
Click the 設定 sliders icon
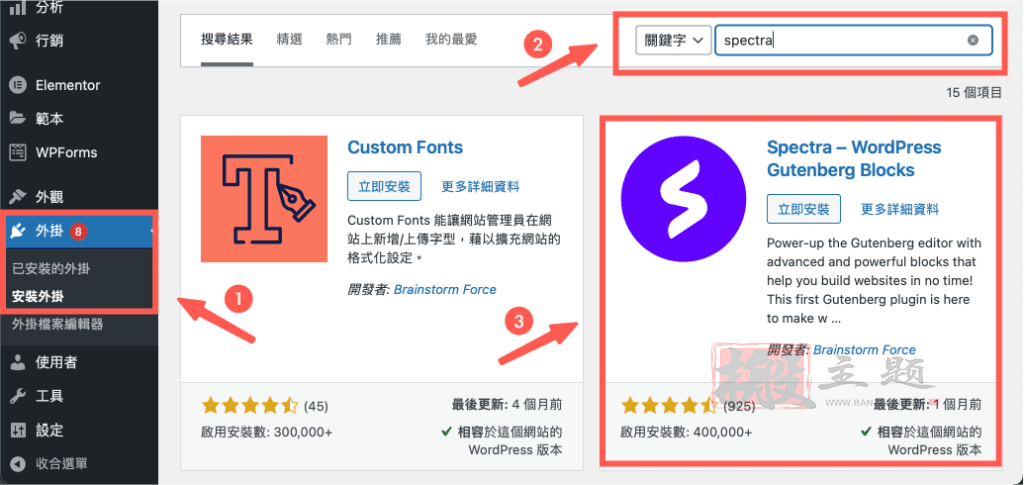[18, 430]
